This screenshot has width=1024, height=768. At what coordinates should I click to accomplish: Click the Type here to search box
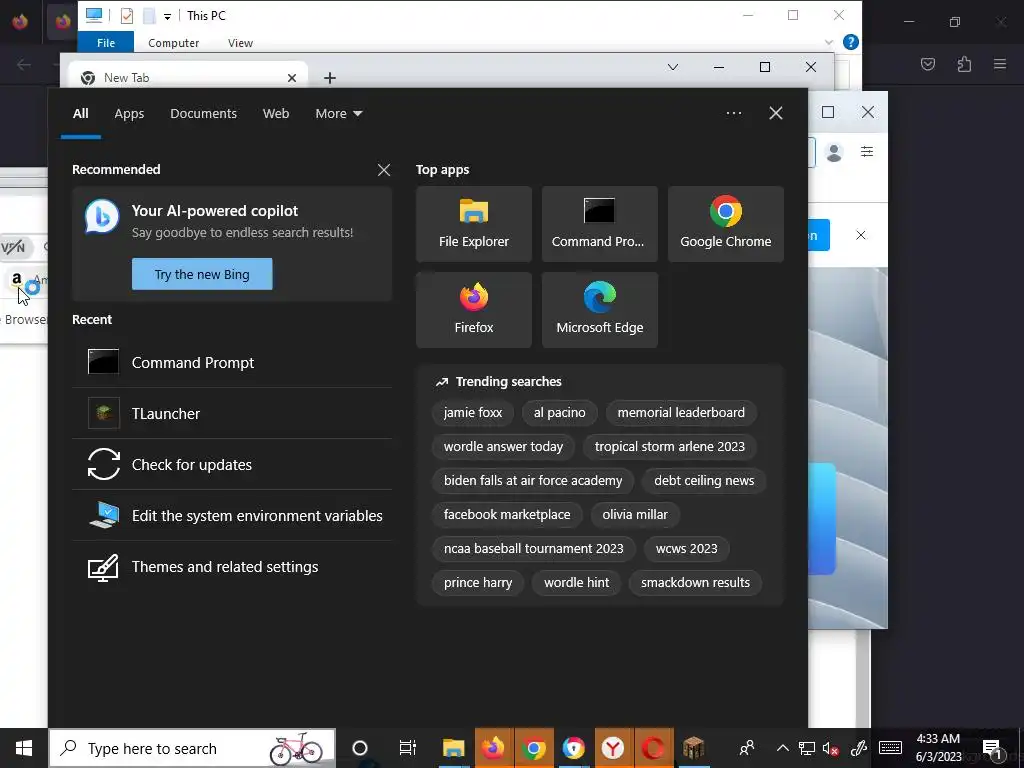192,748
